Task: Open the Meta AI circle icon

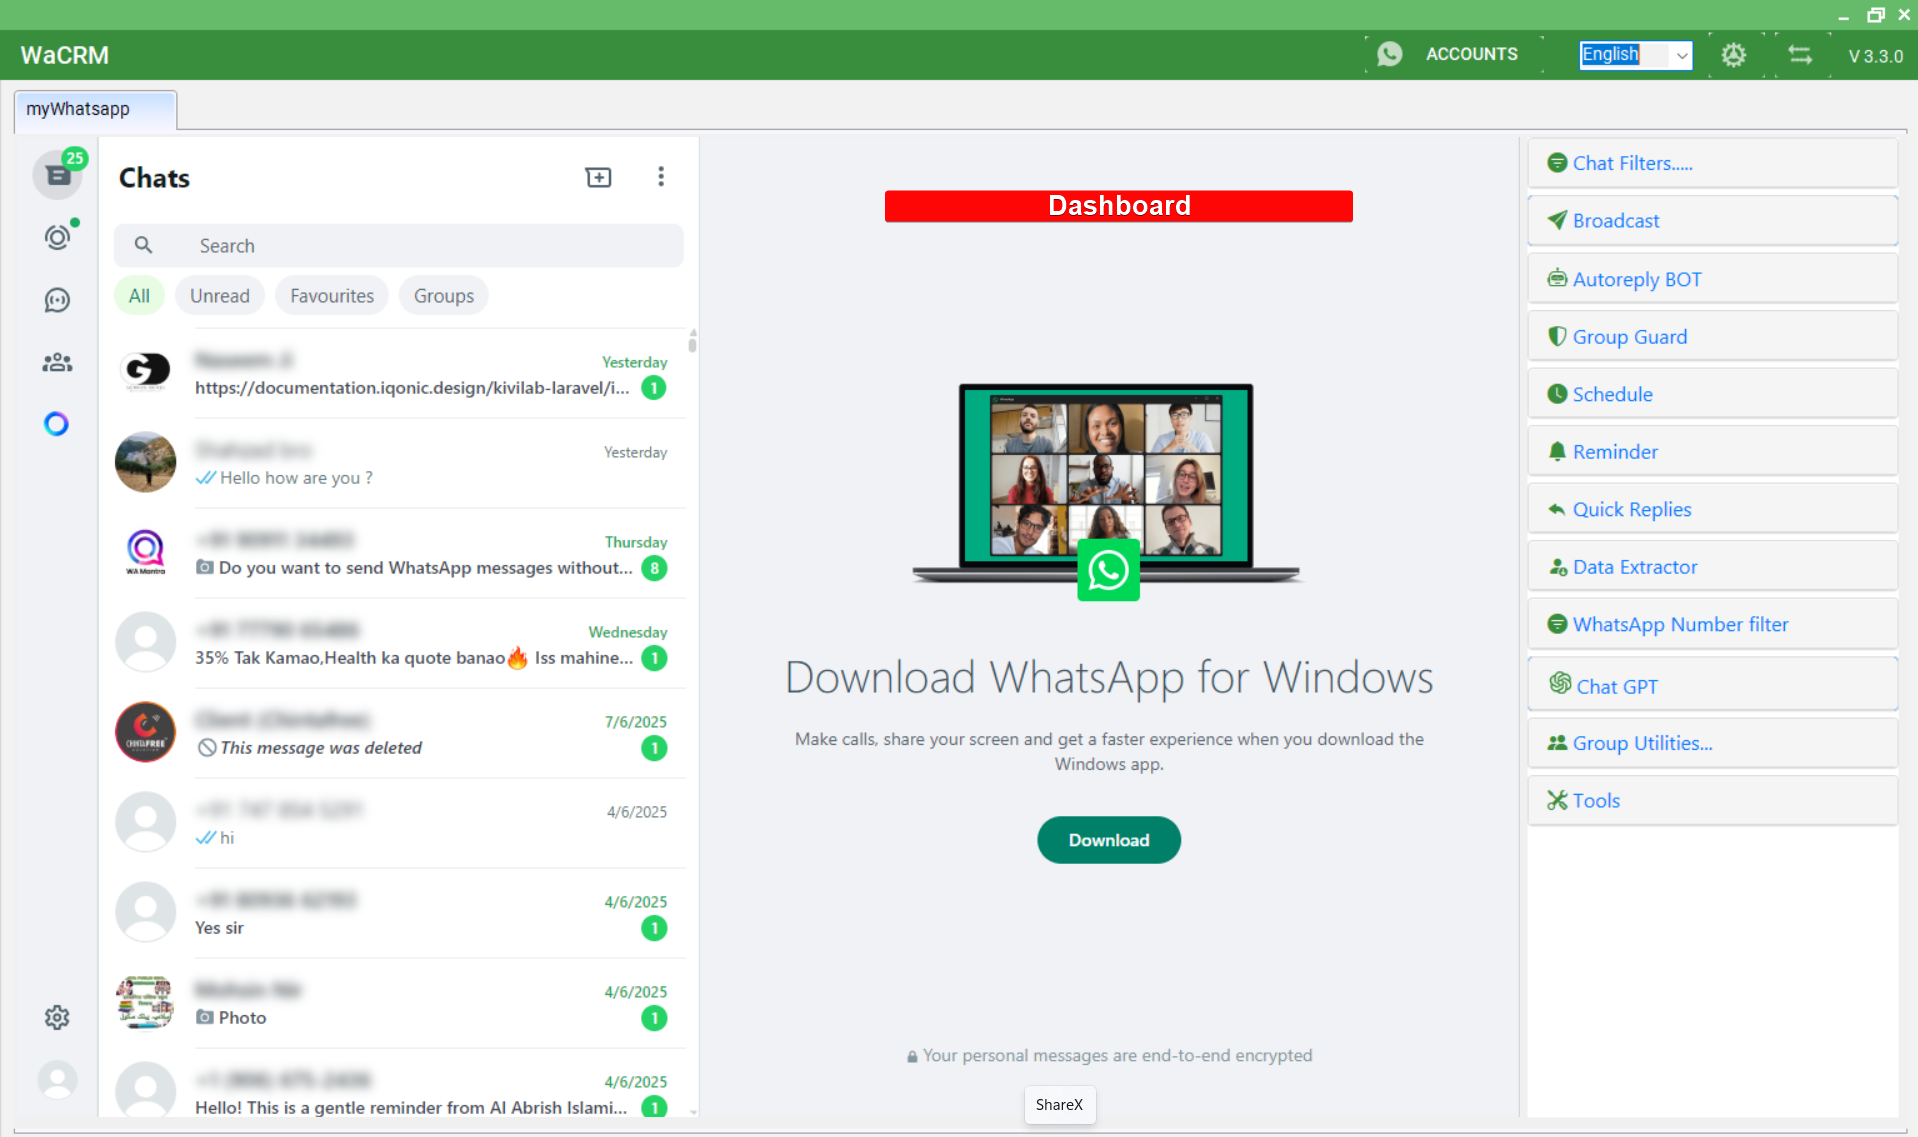Action: click(57, 424)
